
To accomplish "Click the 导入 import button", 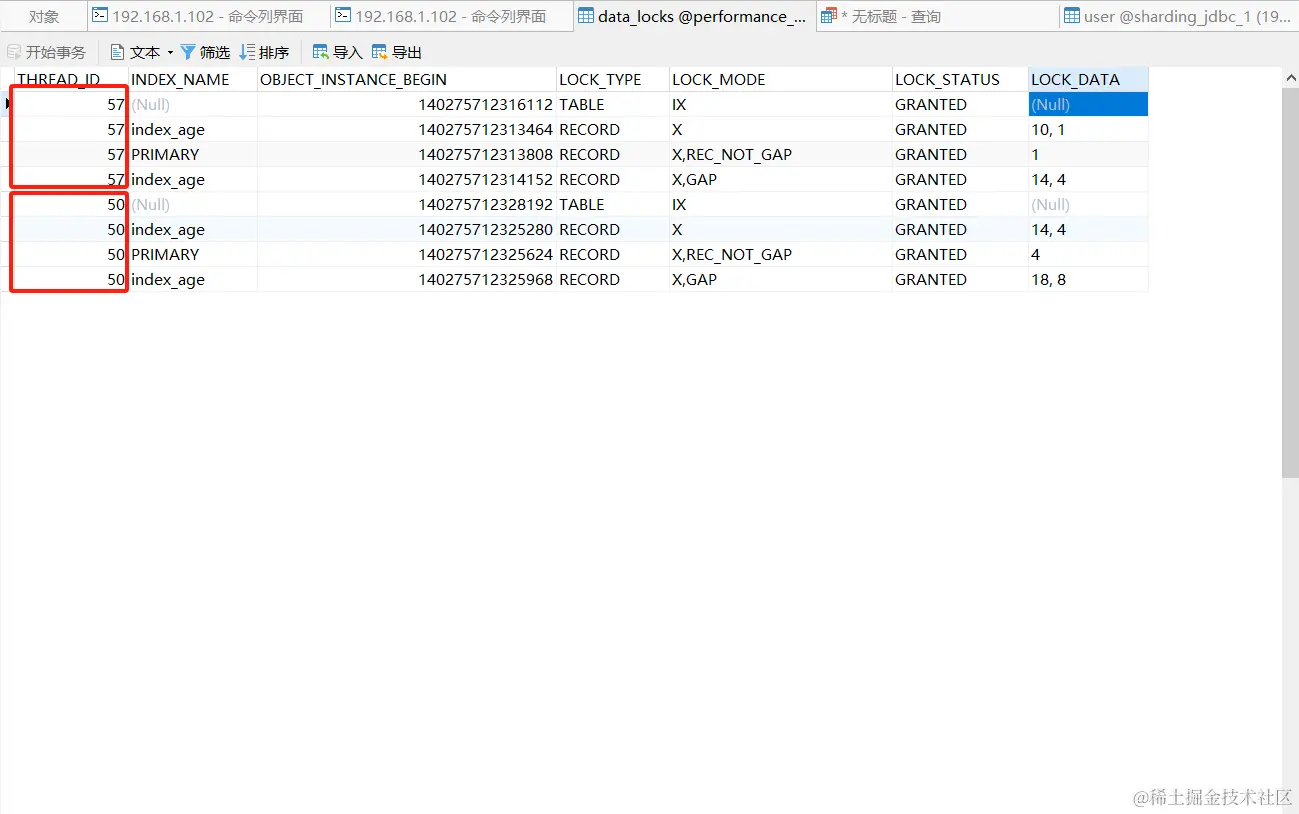I will point(338,52).
